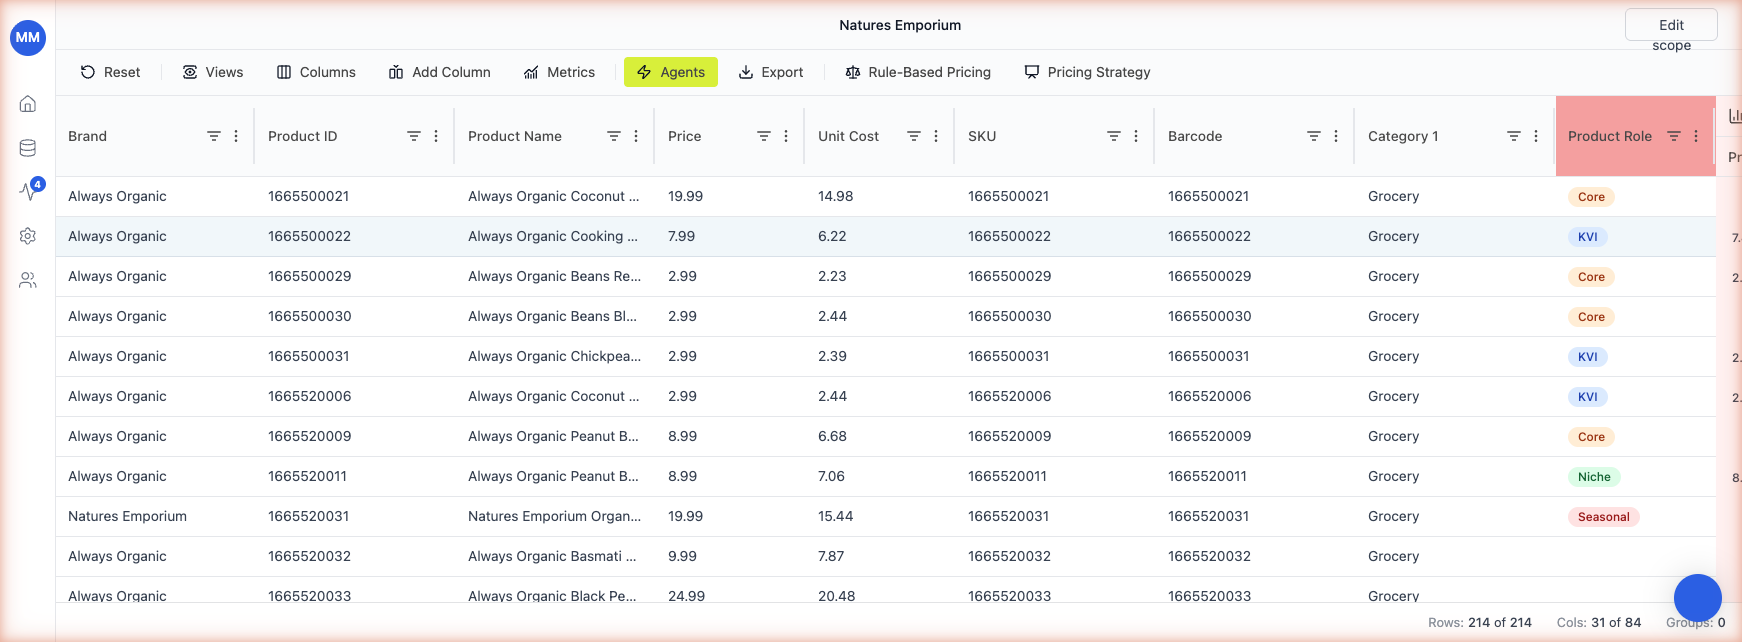Open activity icon with badge 4
This screenshot has width=1742, height=642.
point(30,190)
